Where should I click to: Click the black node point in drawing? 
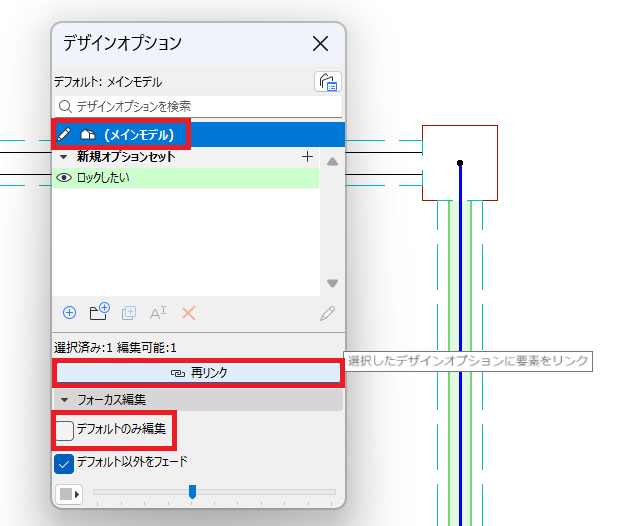(460, 163)
